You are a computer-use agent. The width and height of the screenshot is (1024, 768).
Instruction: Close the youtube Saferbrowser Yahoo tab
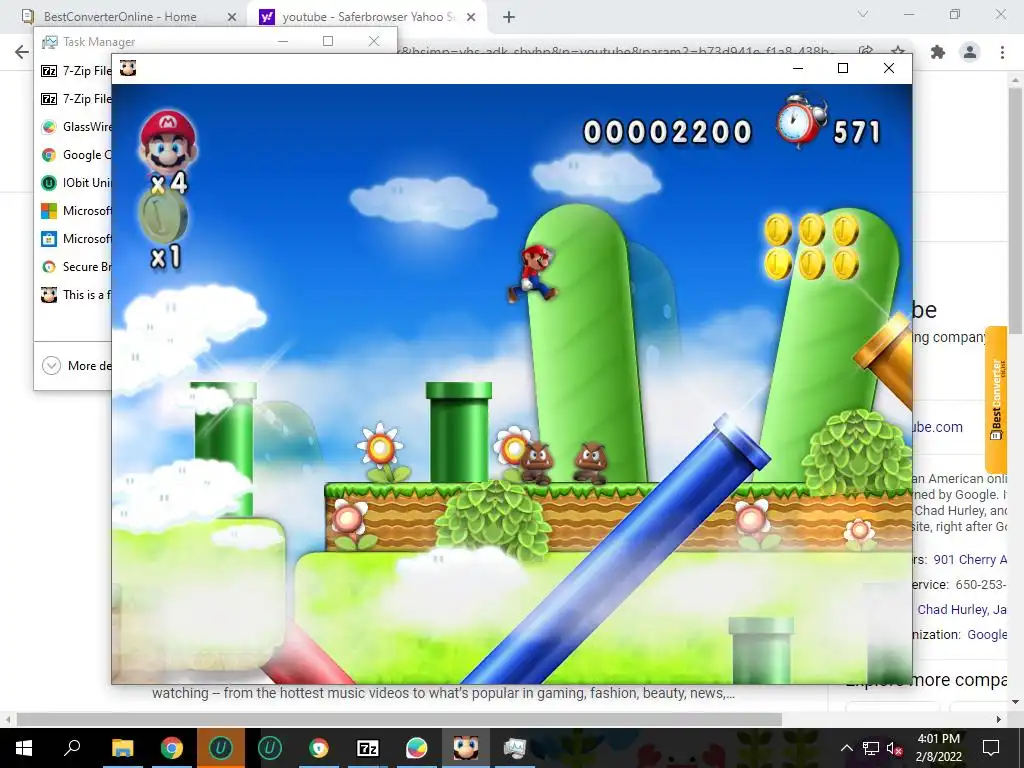(471, 18)
